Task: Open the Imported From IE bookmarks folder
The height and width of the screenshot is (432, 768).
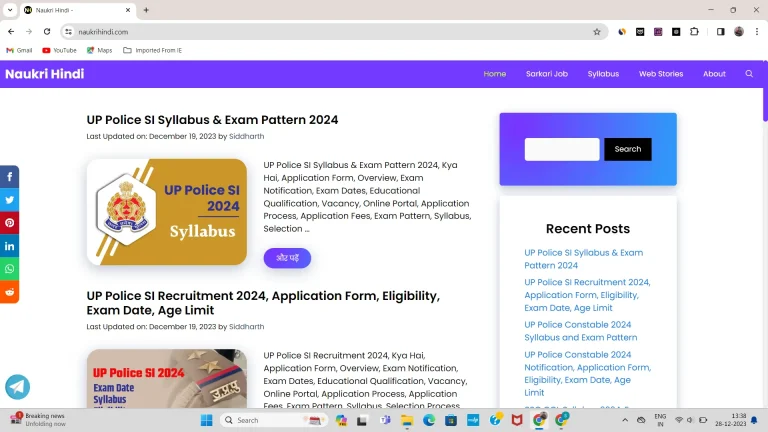Action: (x=152, y=50)
